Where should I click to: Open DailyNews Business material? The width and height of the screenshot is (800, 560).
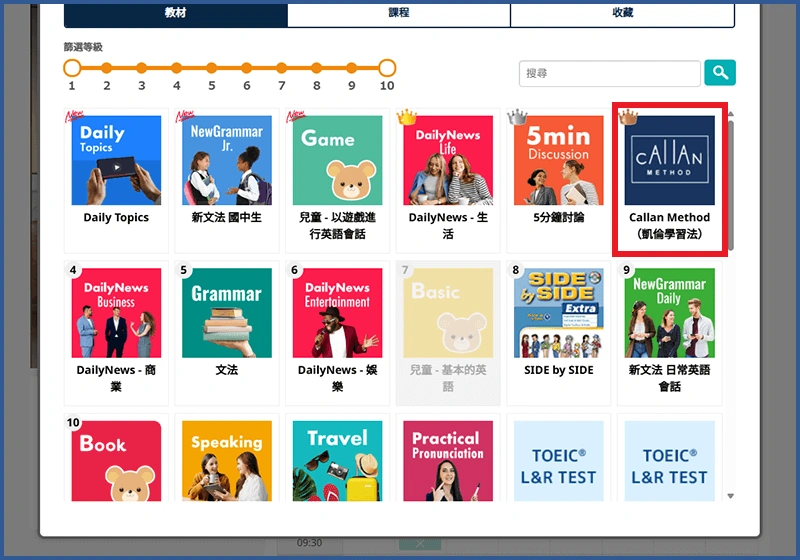click(116, 333)
